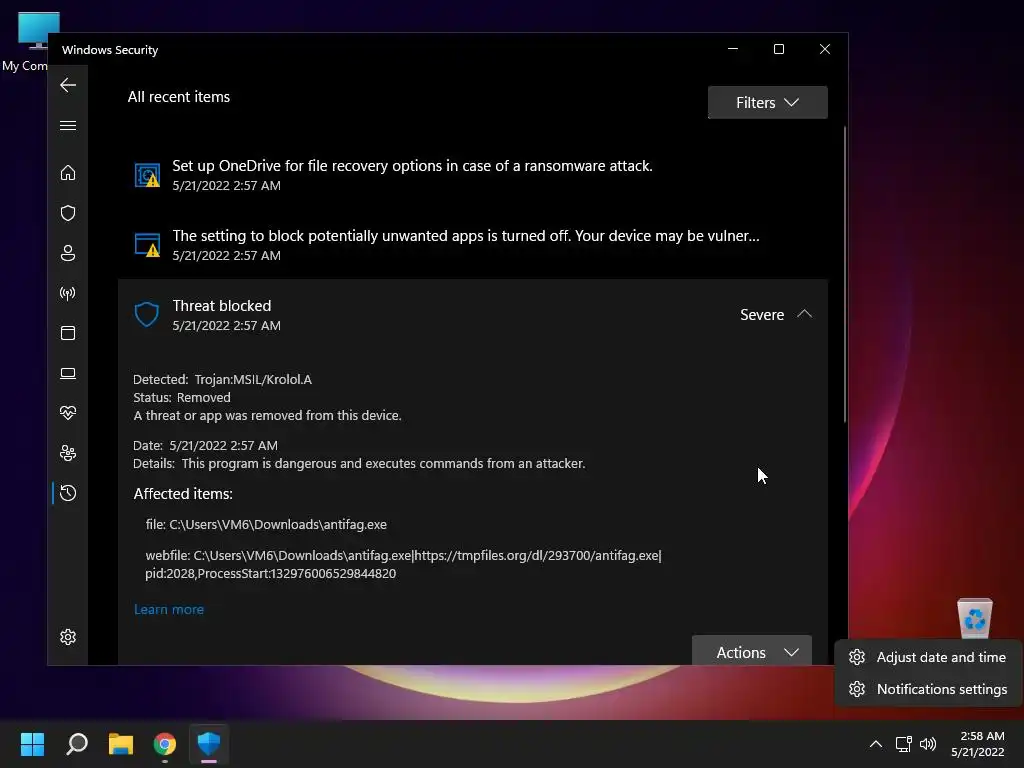Click the webfile tmpfiles.org URL text
Screen dimensions: 1024x768
coord(537,556)
